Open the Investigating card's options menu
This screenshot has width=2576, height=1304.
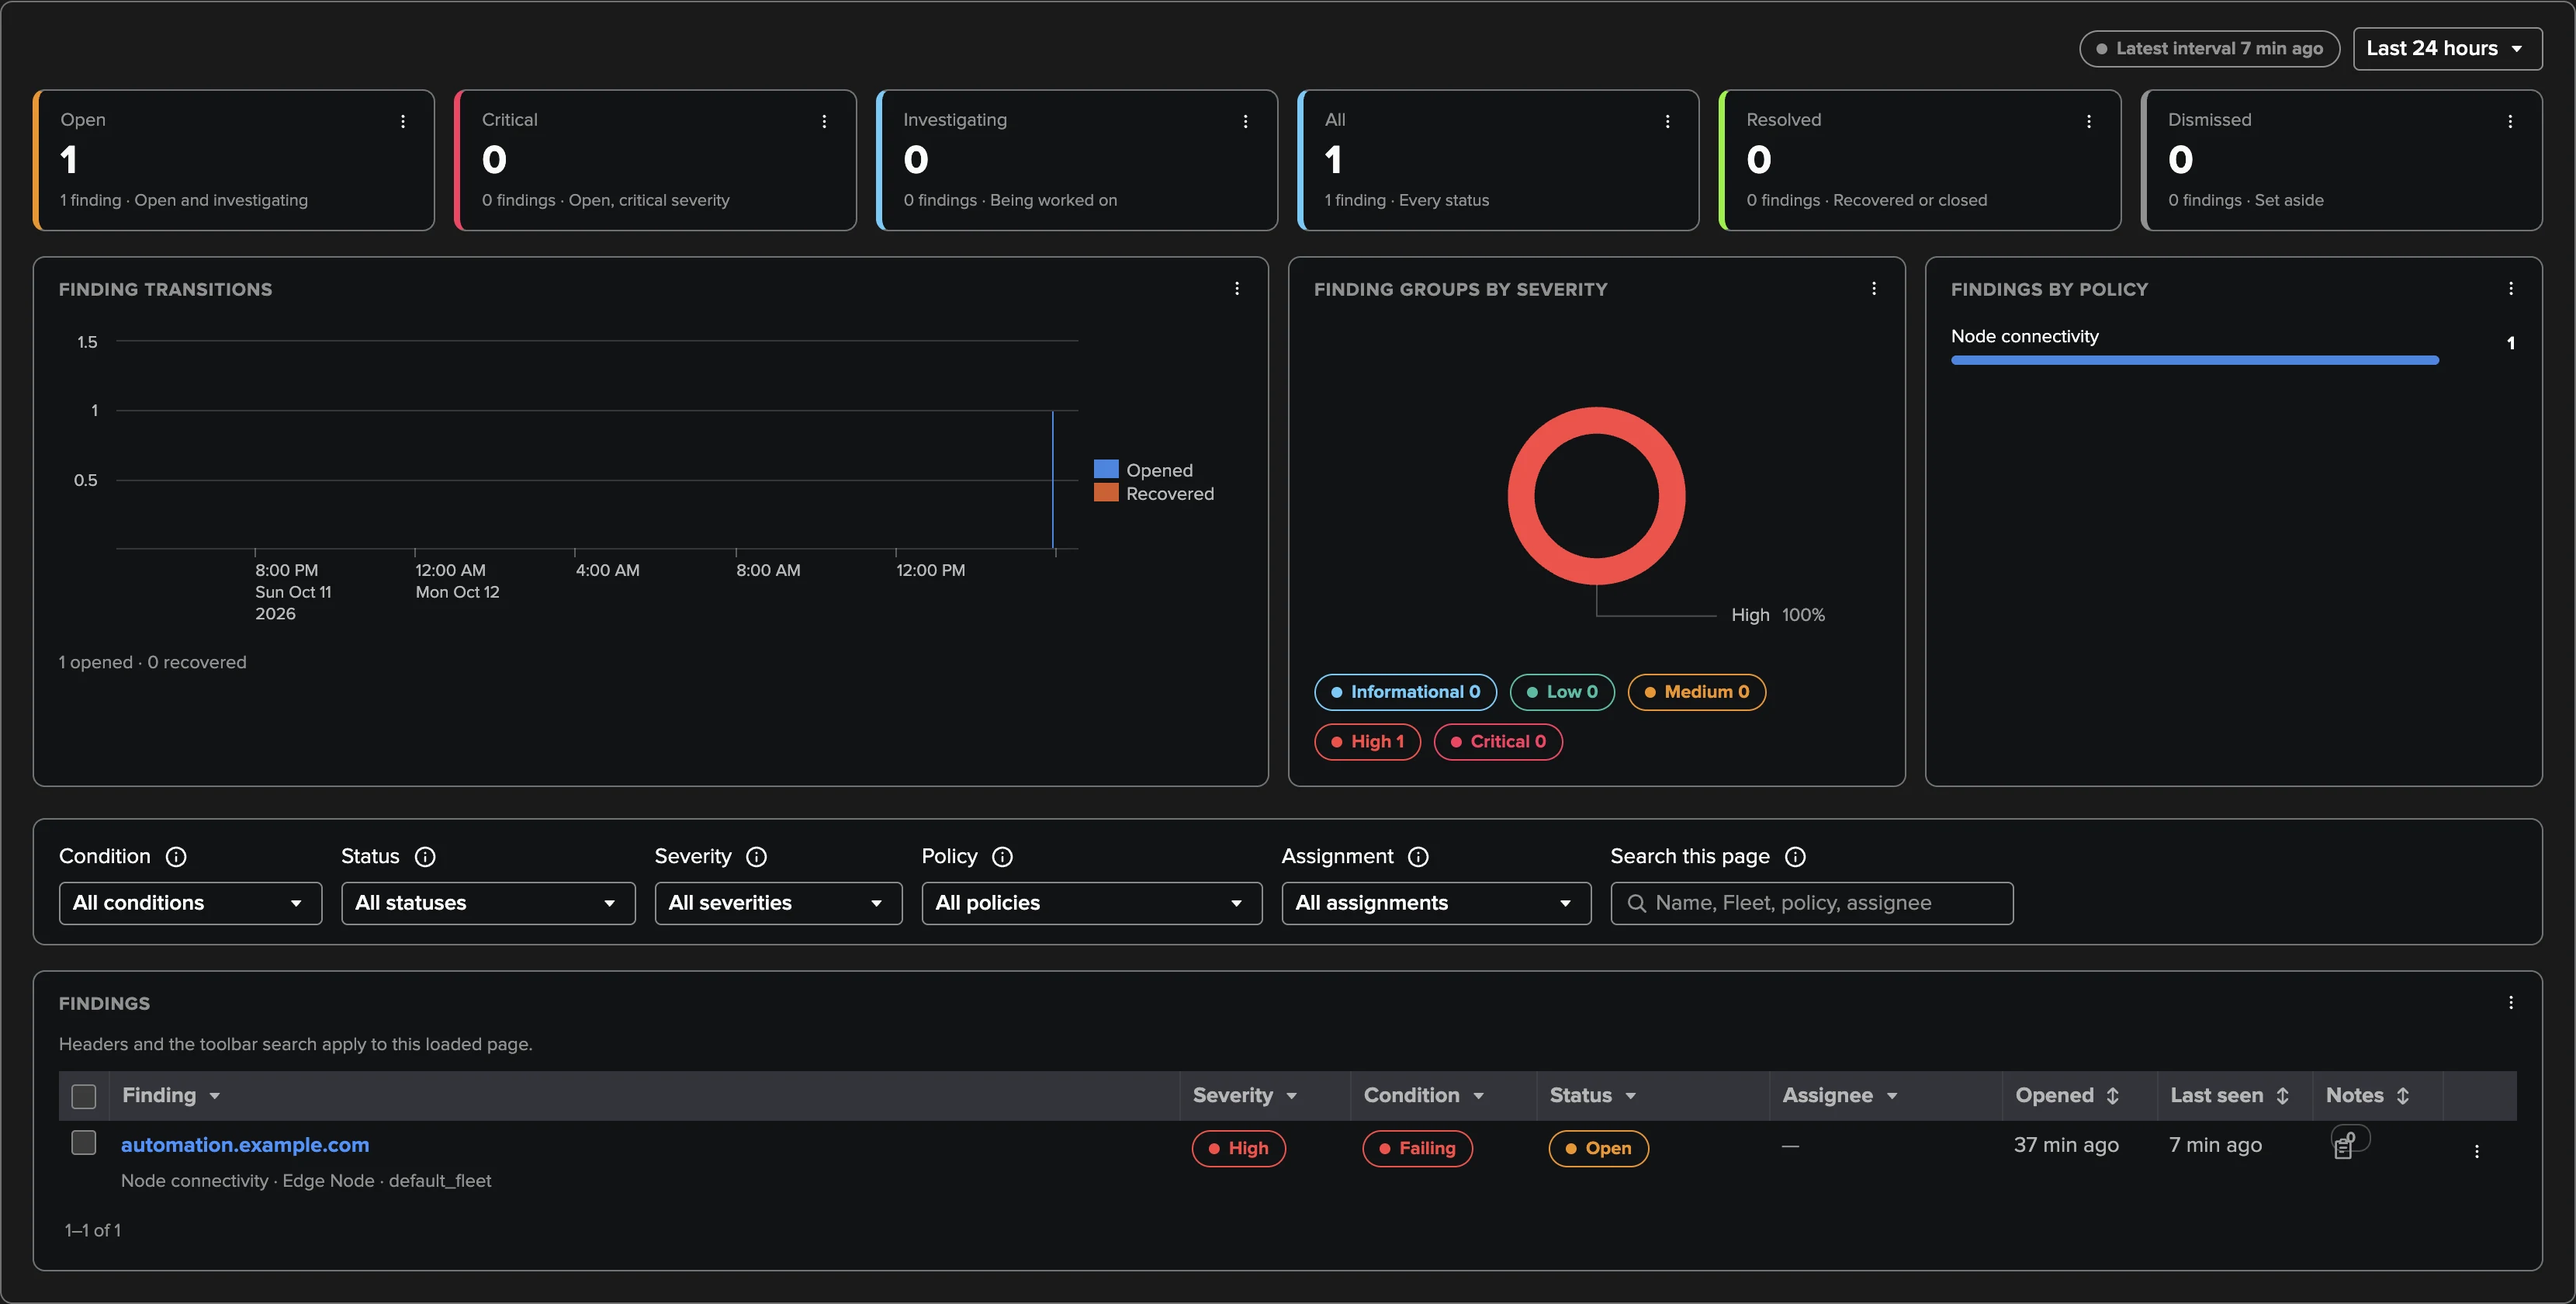(1245, 121)
